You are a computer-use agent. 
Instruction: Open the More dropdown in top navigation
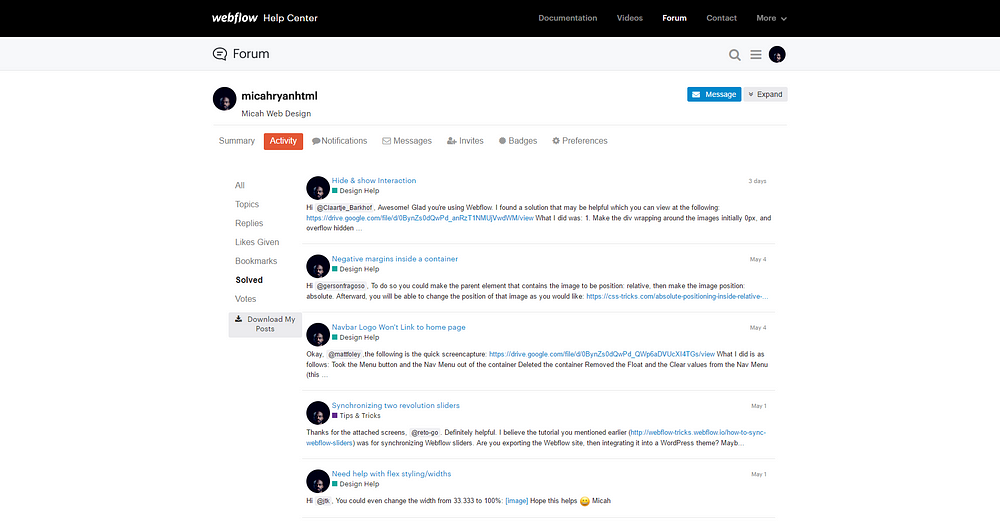pos(771,18)
